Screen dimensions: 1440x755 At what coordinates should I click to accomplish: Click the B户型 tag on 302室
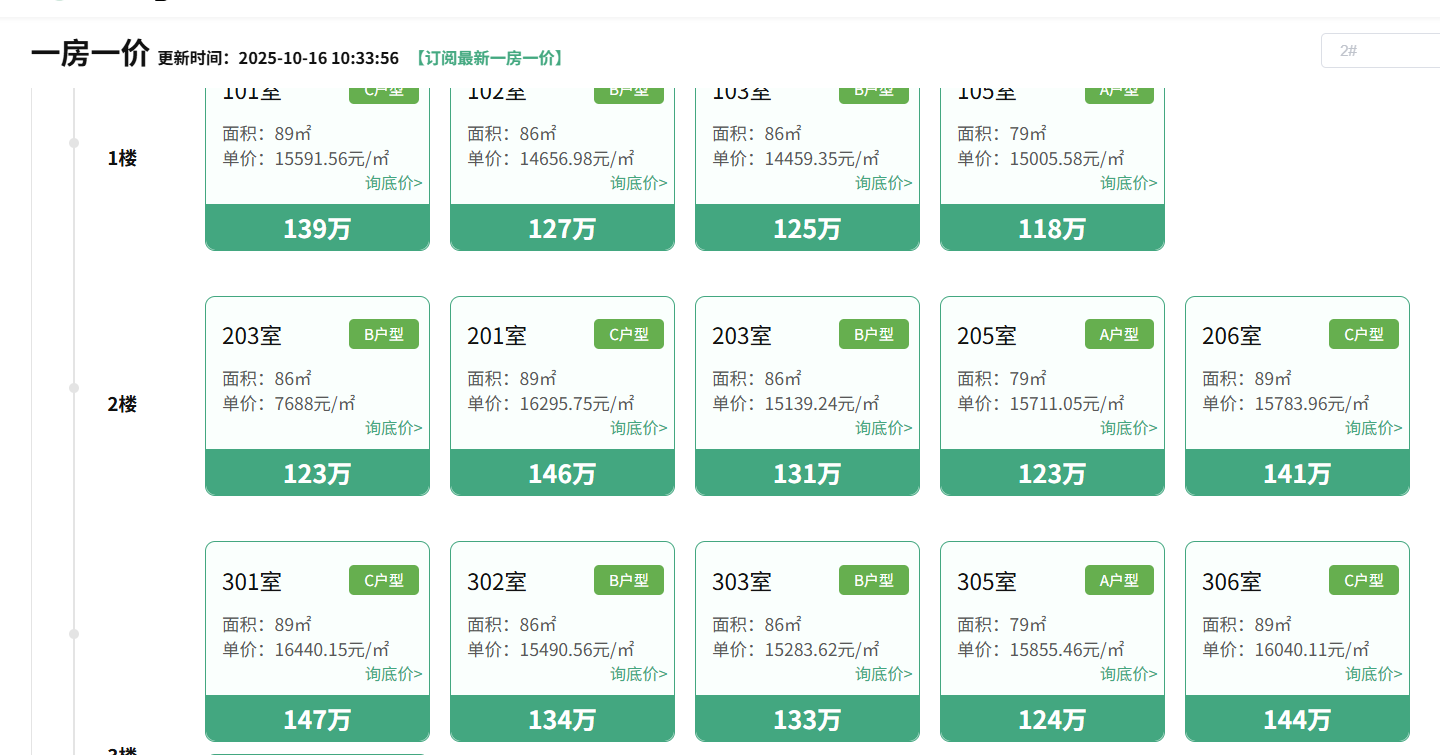click(x=629, y=580)
